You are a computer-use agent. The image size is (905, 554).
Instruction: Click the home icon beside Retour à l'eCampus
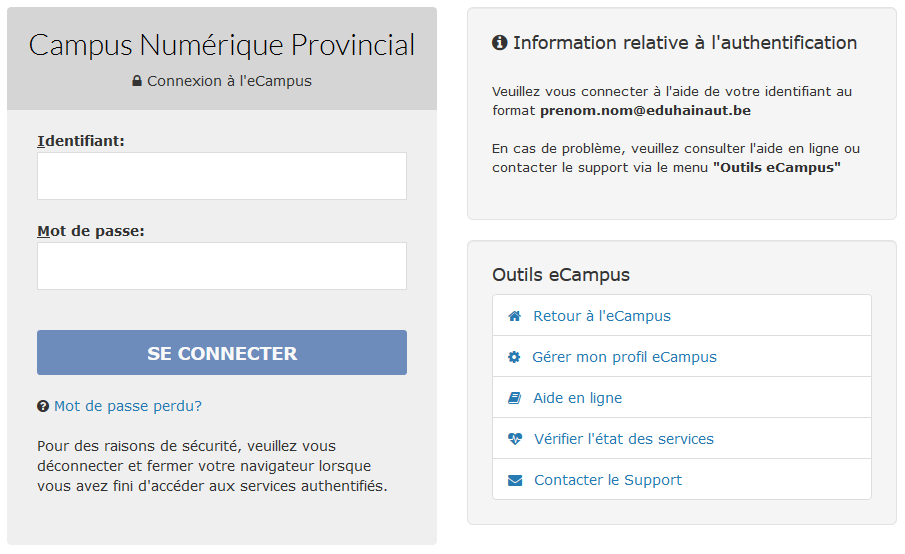point(514,316)
